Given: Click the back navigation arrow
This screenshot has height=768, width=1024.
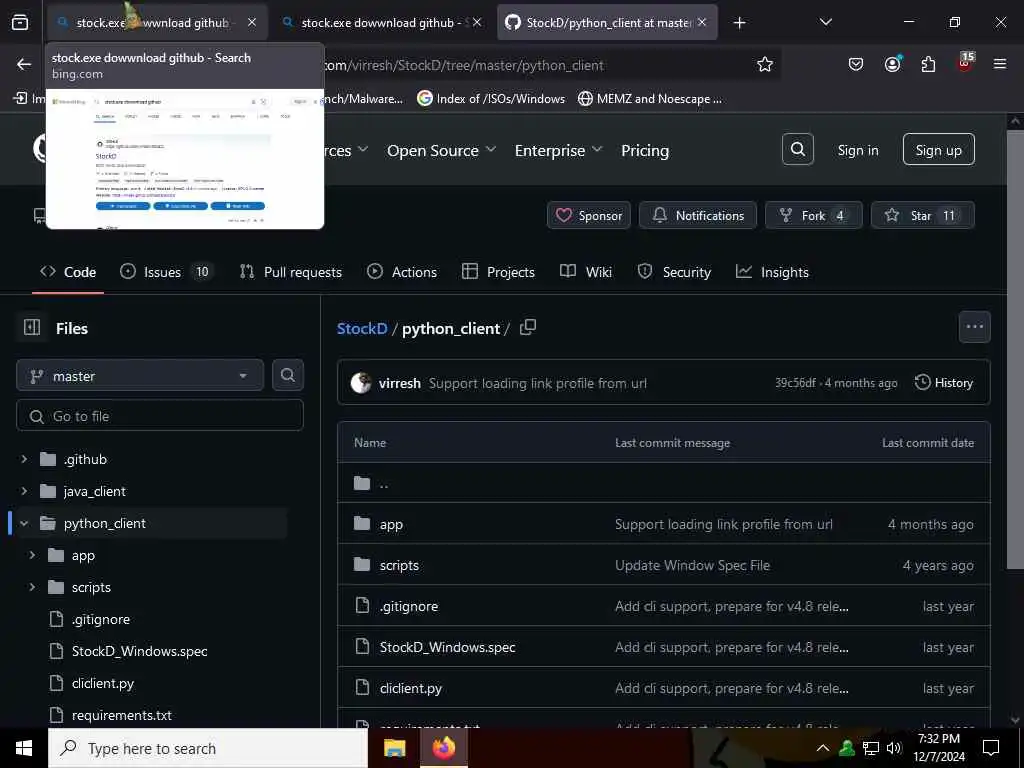Looking at the screenshot, I should click(x=24, y=64).
